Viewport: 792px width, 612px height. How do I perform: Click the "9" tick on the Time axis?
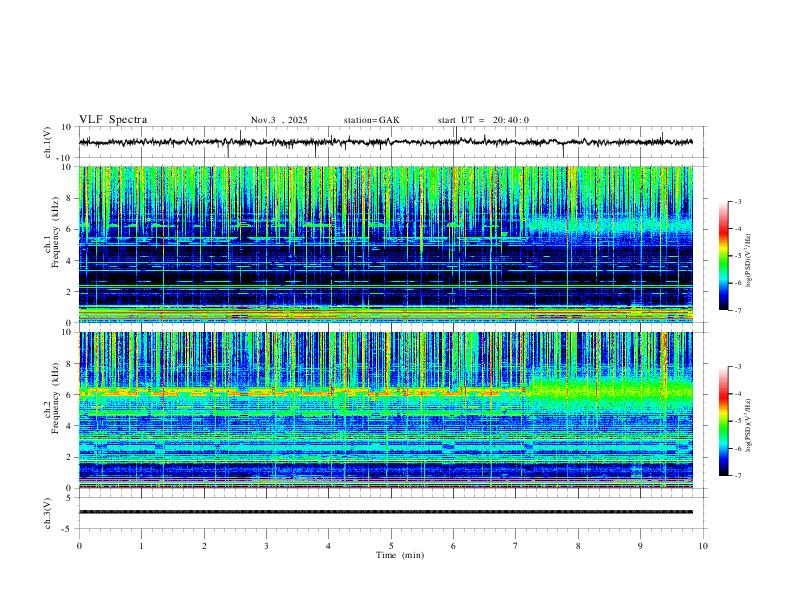[640, 546]
